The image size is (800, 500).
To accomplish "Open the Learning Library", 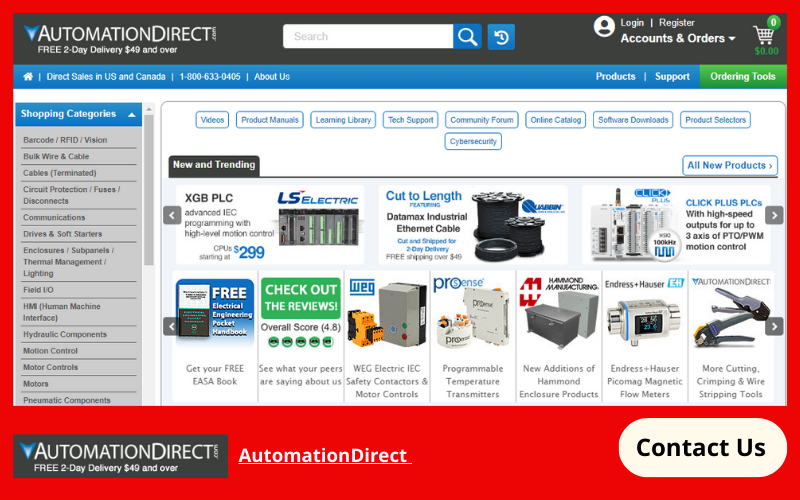I will click(x=343, y=120).
